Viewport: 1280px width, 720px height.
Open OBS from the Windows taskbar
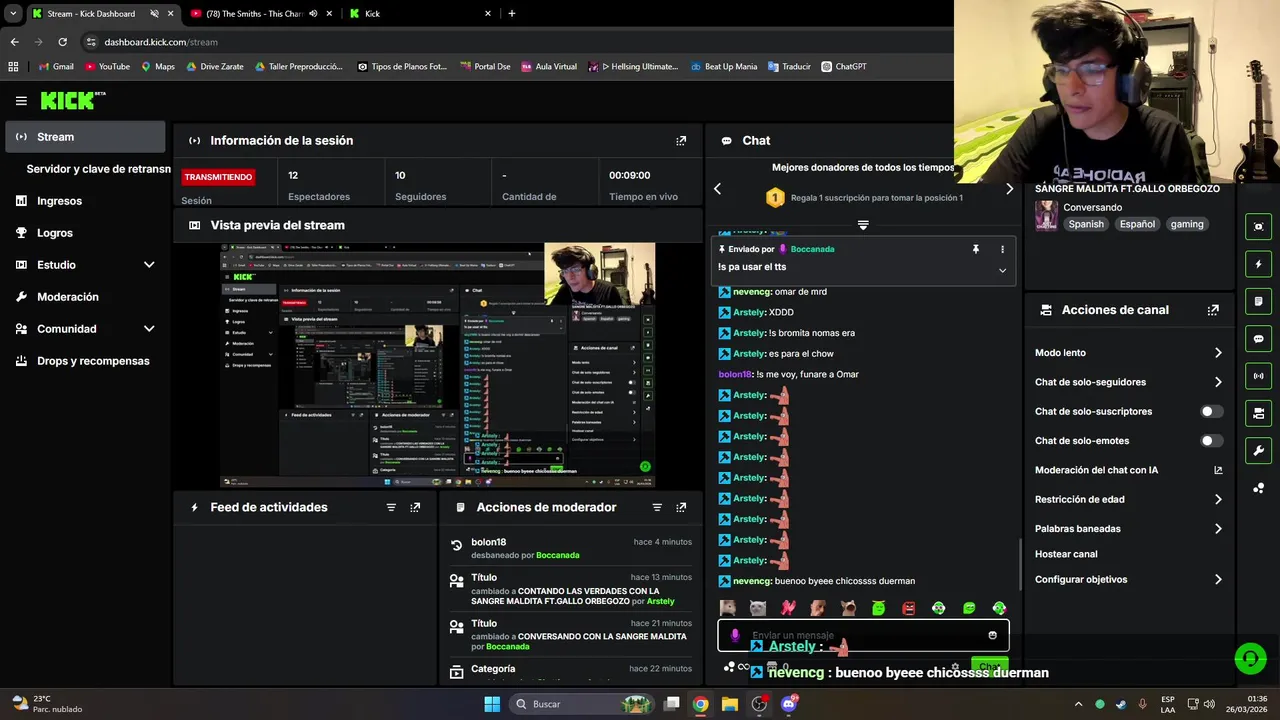[x=759, y=704]
